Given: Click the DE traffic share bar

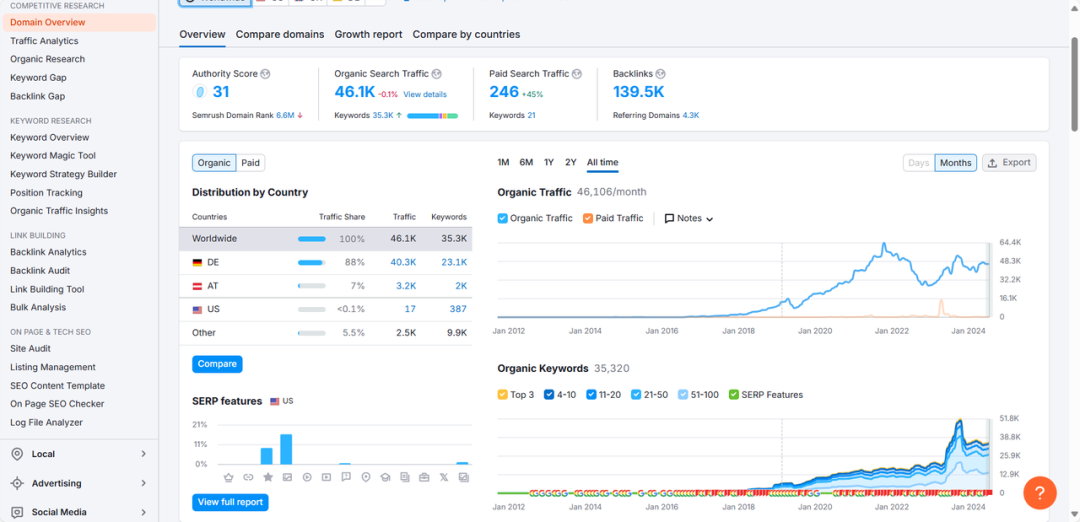Looking at the screenshot, I should 311,262.
